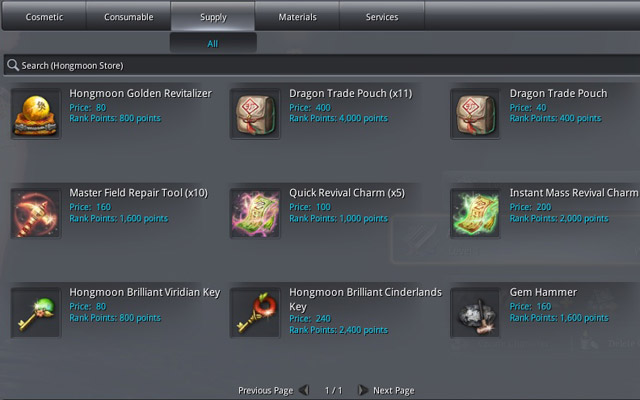The height and width of the screenshot is (400, 640).
Task: Switch to the Consumable tab
Action: coord(129,17)
